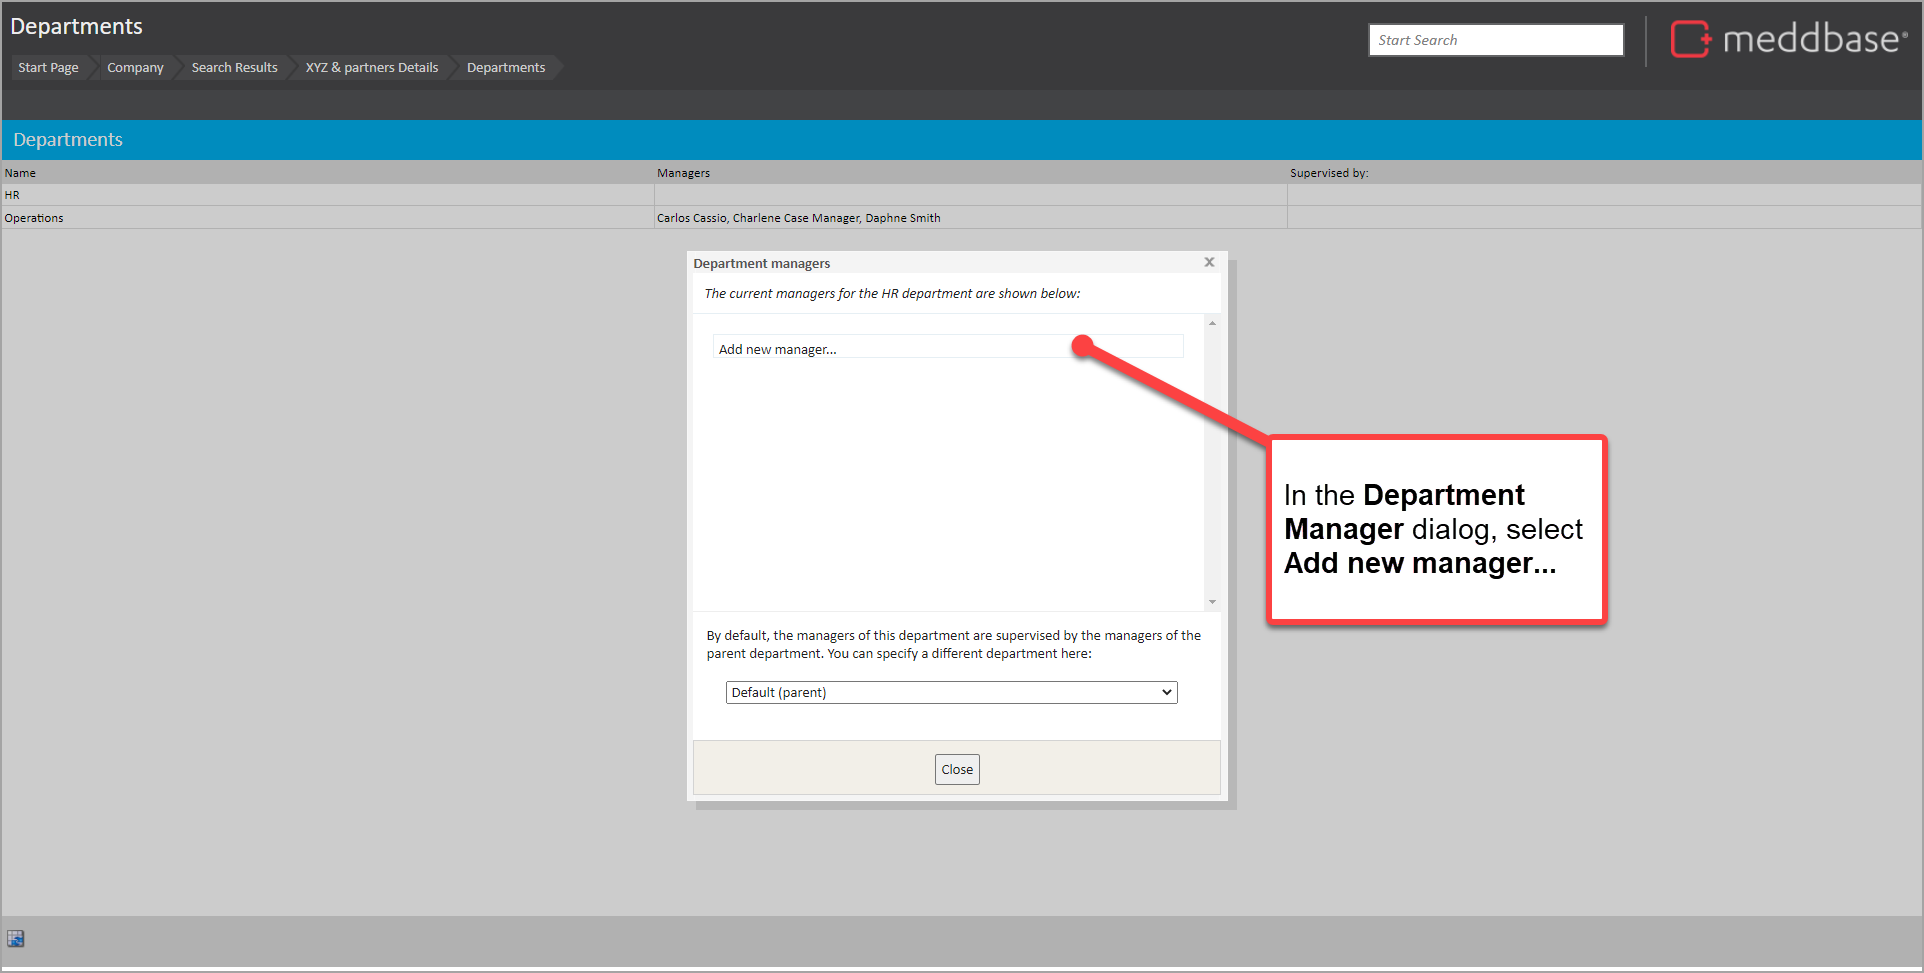Open the Default (parent) dropdown
The width and height of the screenshot is (1924, 973).
(x=951, y=693)
